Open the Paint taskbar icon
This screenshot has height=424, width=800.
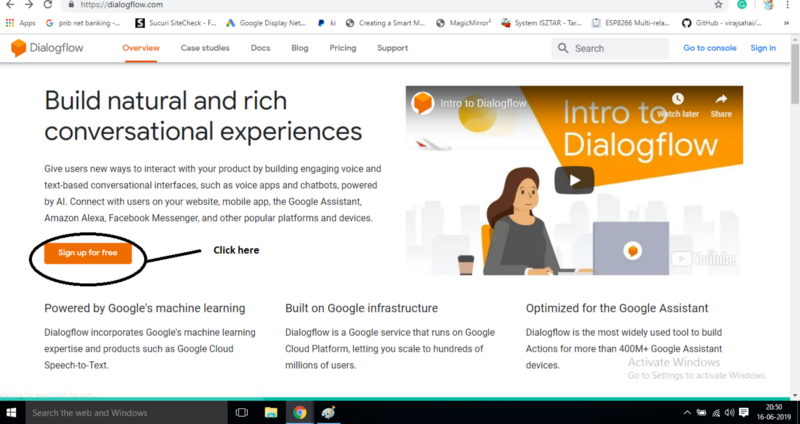coord(328,412)
